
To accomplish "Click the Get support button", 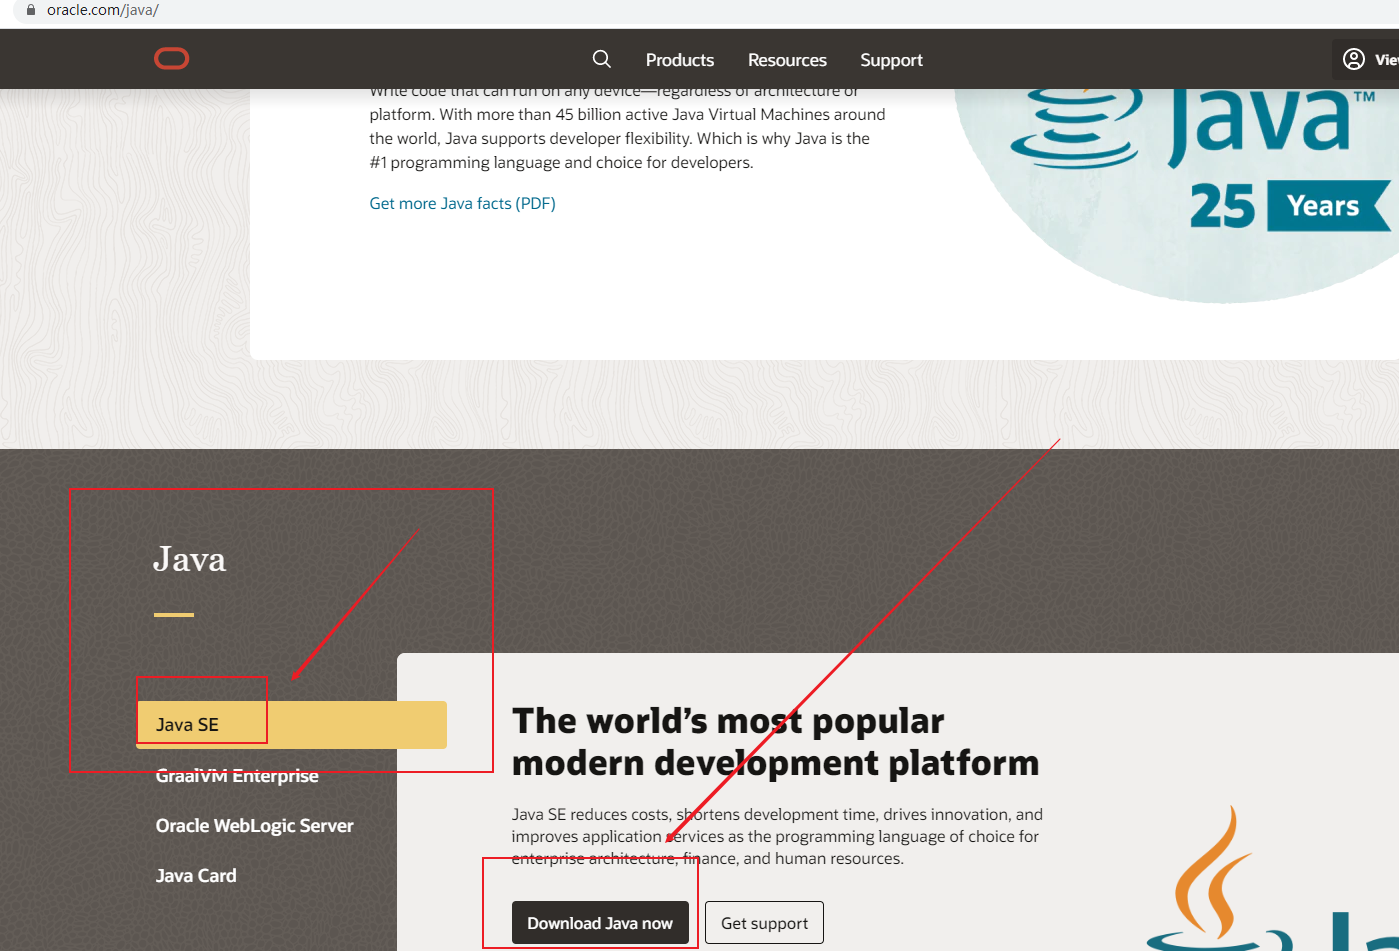I will point(764,923).
